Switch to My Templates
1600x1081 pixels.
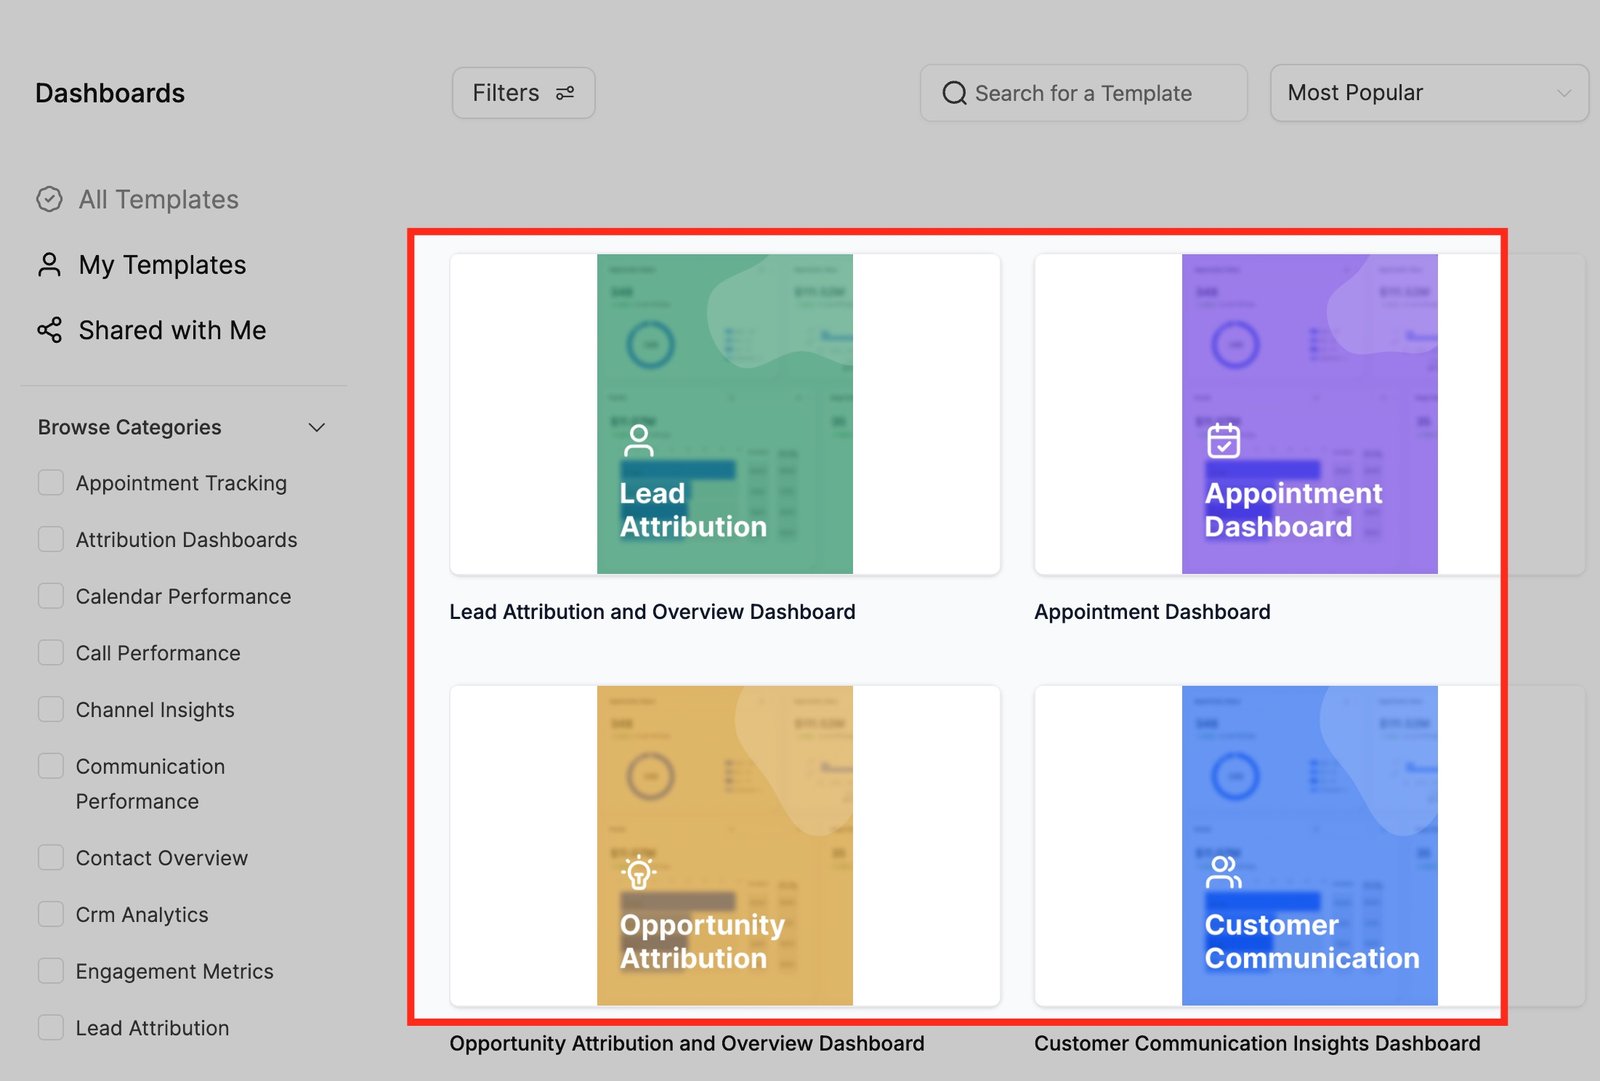[x=162, y=265]
